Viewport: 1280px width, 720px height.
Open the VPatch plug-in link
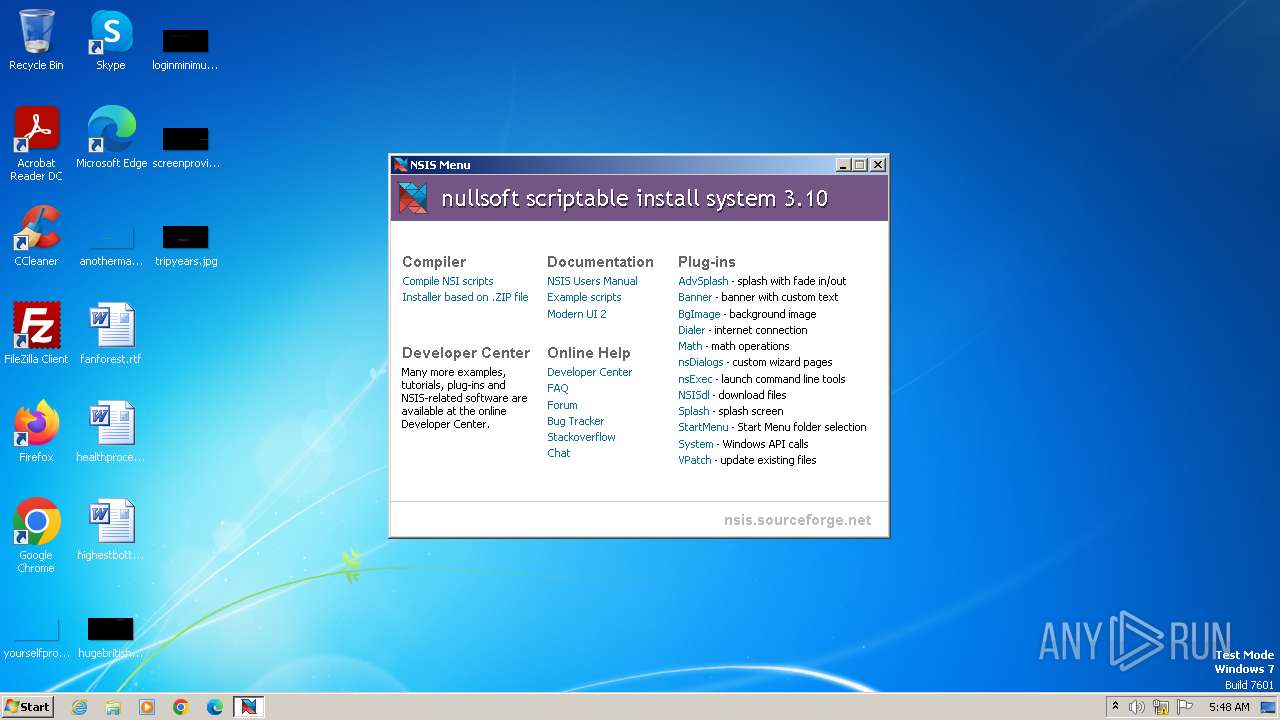(695, 460)
